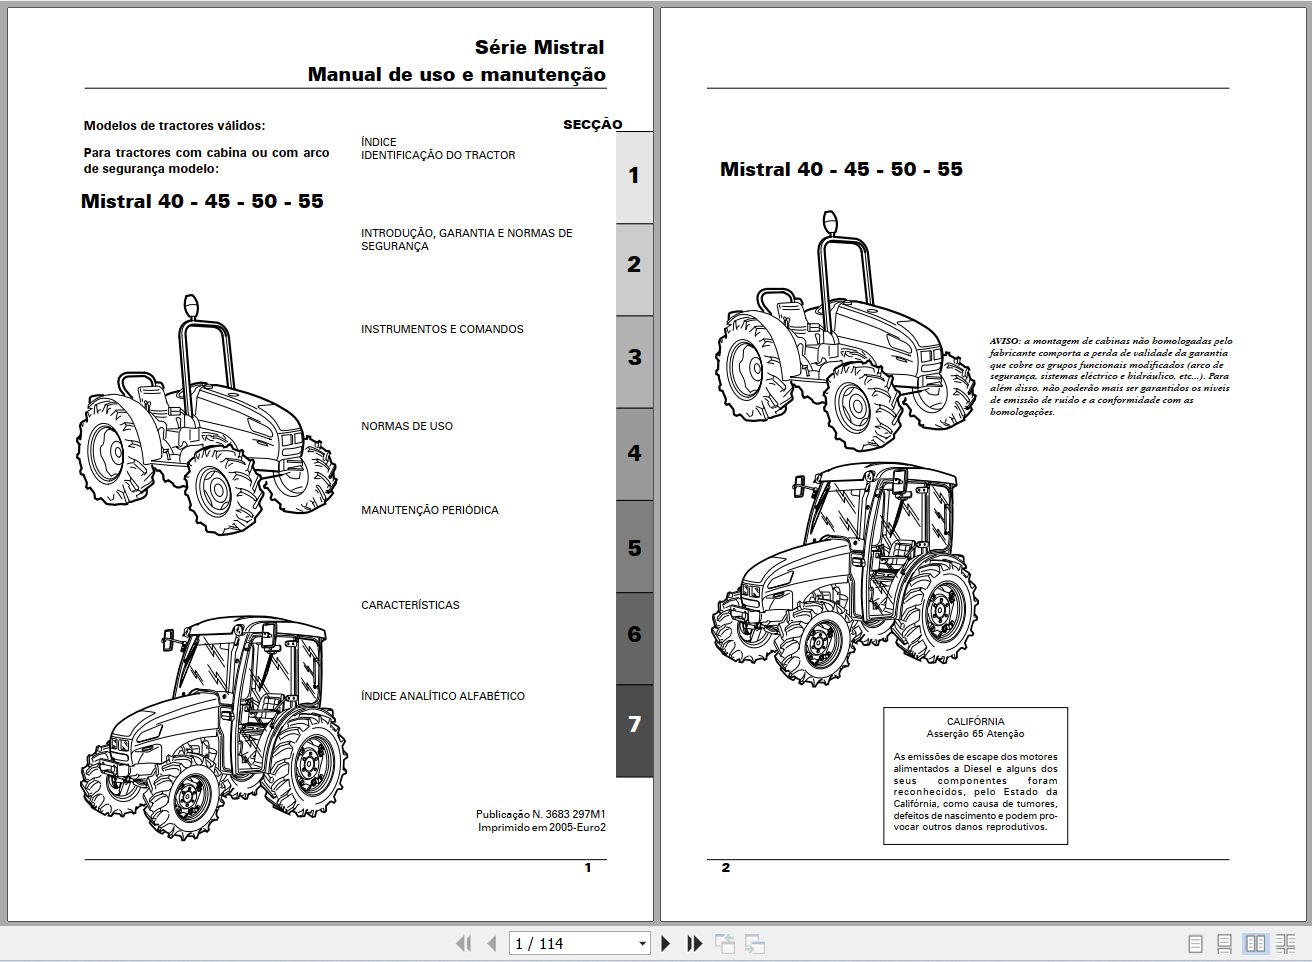Select section tab 5
Screen dimensions: 1312x962
pos(634,548)
